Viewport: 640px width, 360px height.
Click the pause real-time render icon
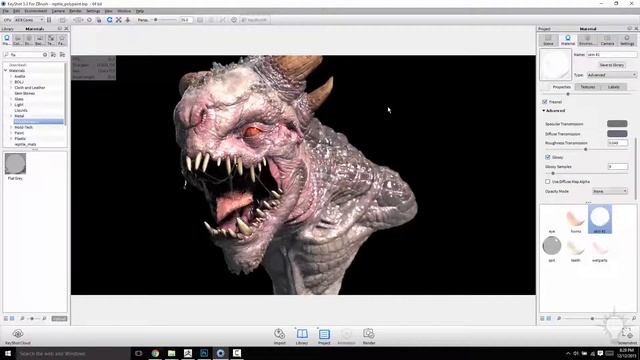click(x=49, y=20)
